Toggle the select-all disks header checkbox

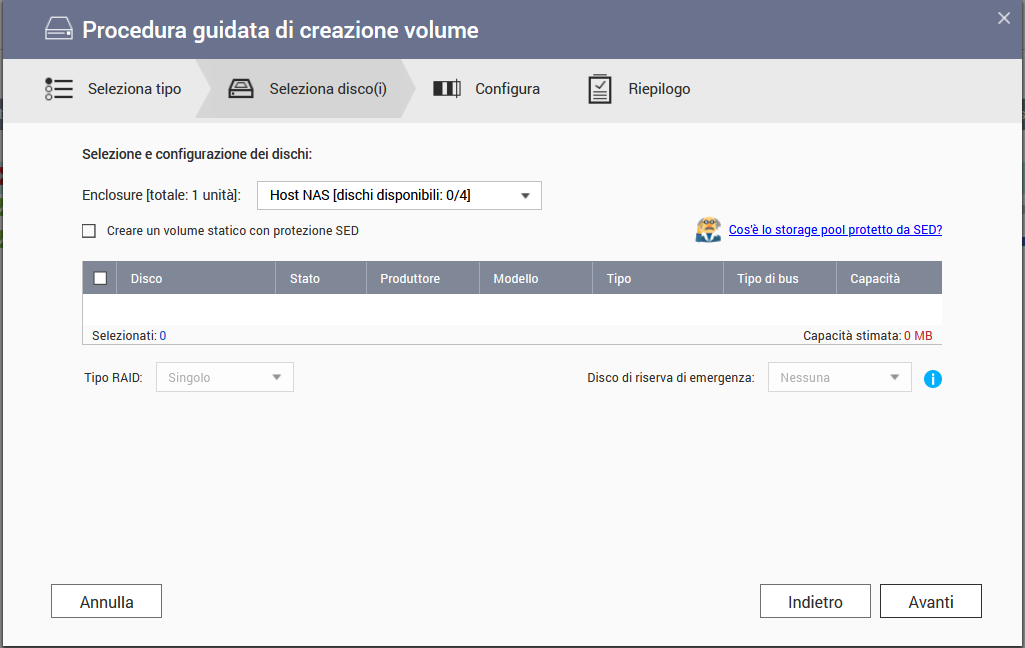point(100,278)
